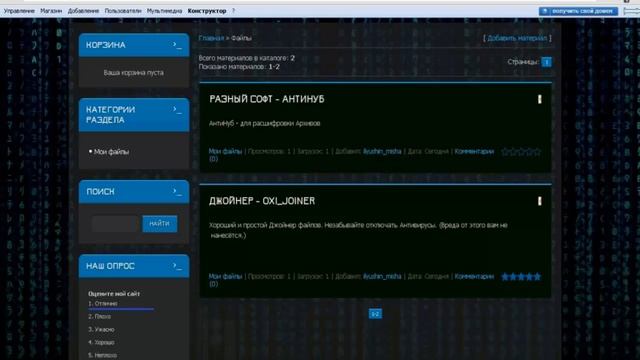The width and height of the screenshot is (640, 360).
Task: Click the 1-2 pagination button
Action: [x=376, y=314]
